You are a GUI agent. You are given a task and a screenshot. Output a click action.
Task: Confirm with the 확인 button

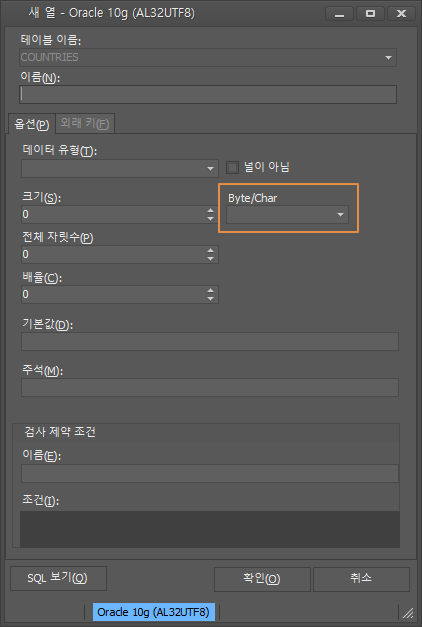(x=262, y=579)
